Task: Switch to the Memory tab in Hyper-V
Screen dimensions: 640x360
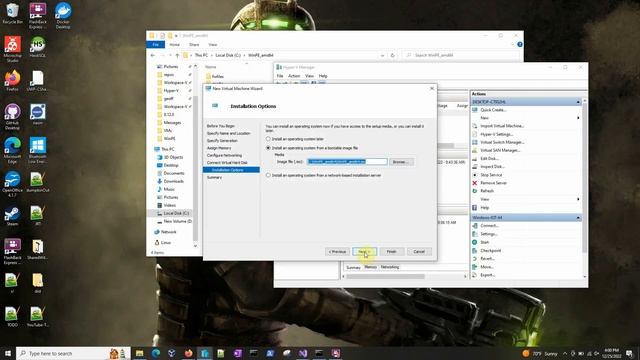Action: tap(371, 267)
